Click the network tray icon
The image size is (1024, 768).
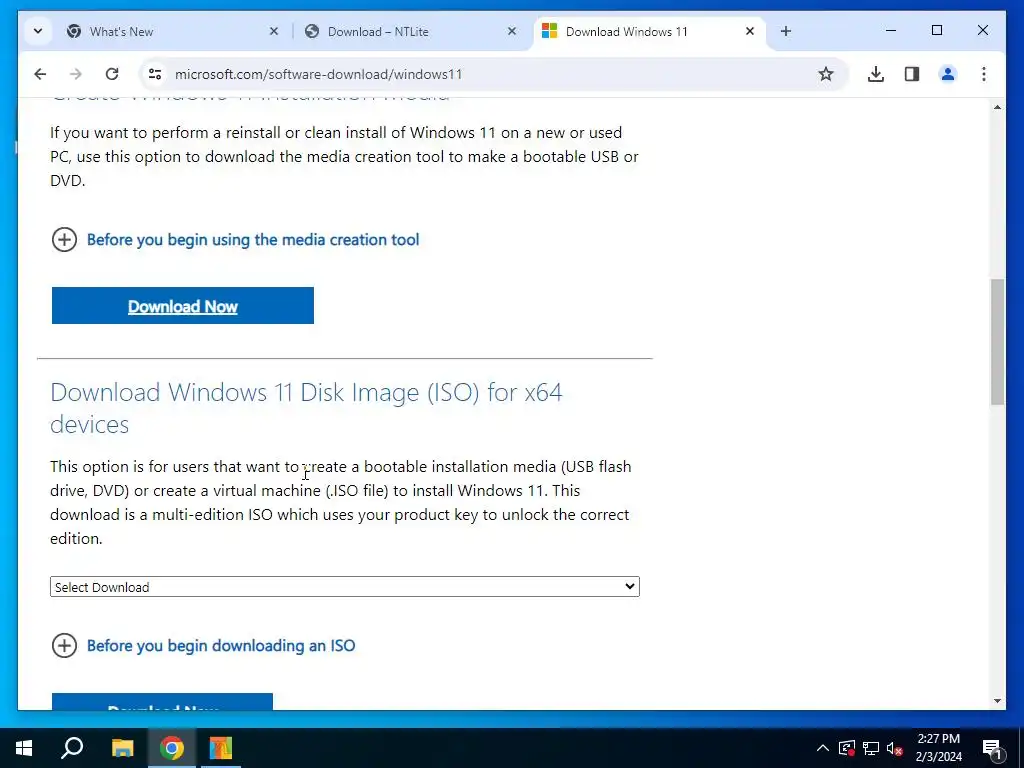pos(871,748)
